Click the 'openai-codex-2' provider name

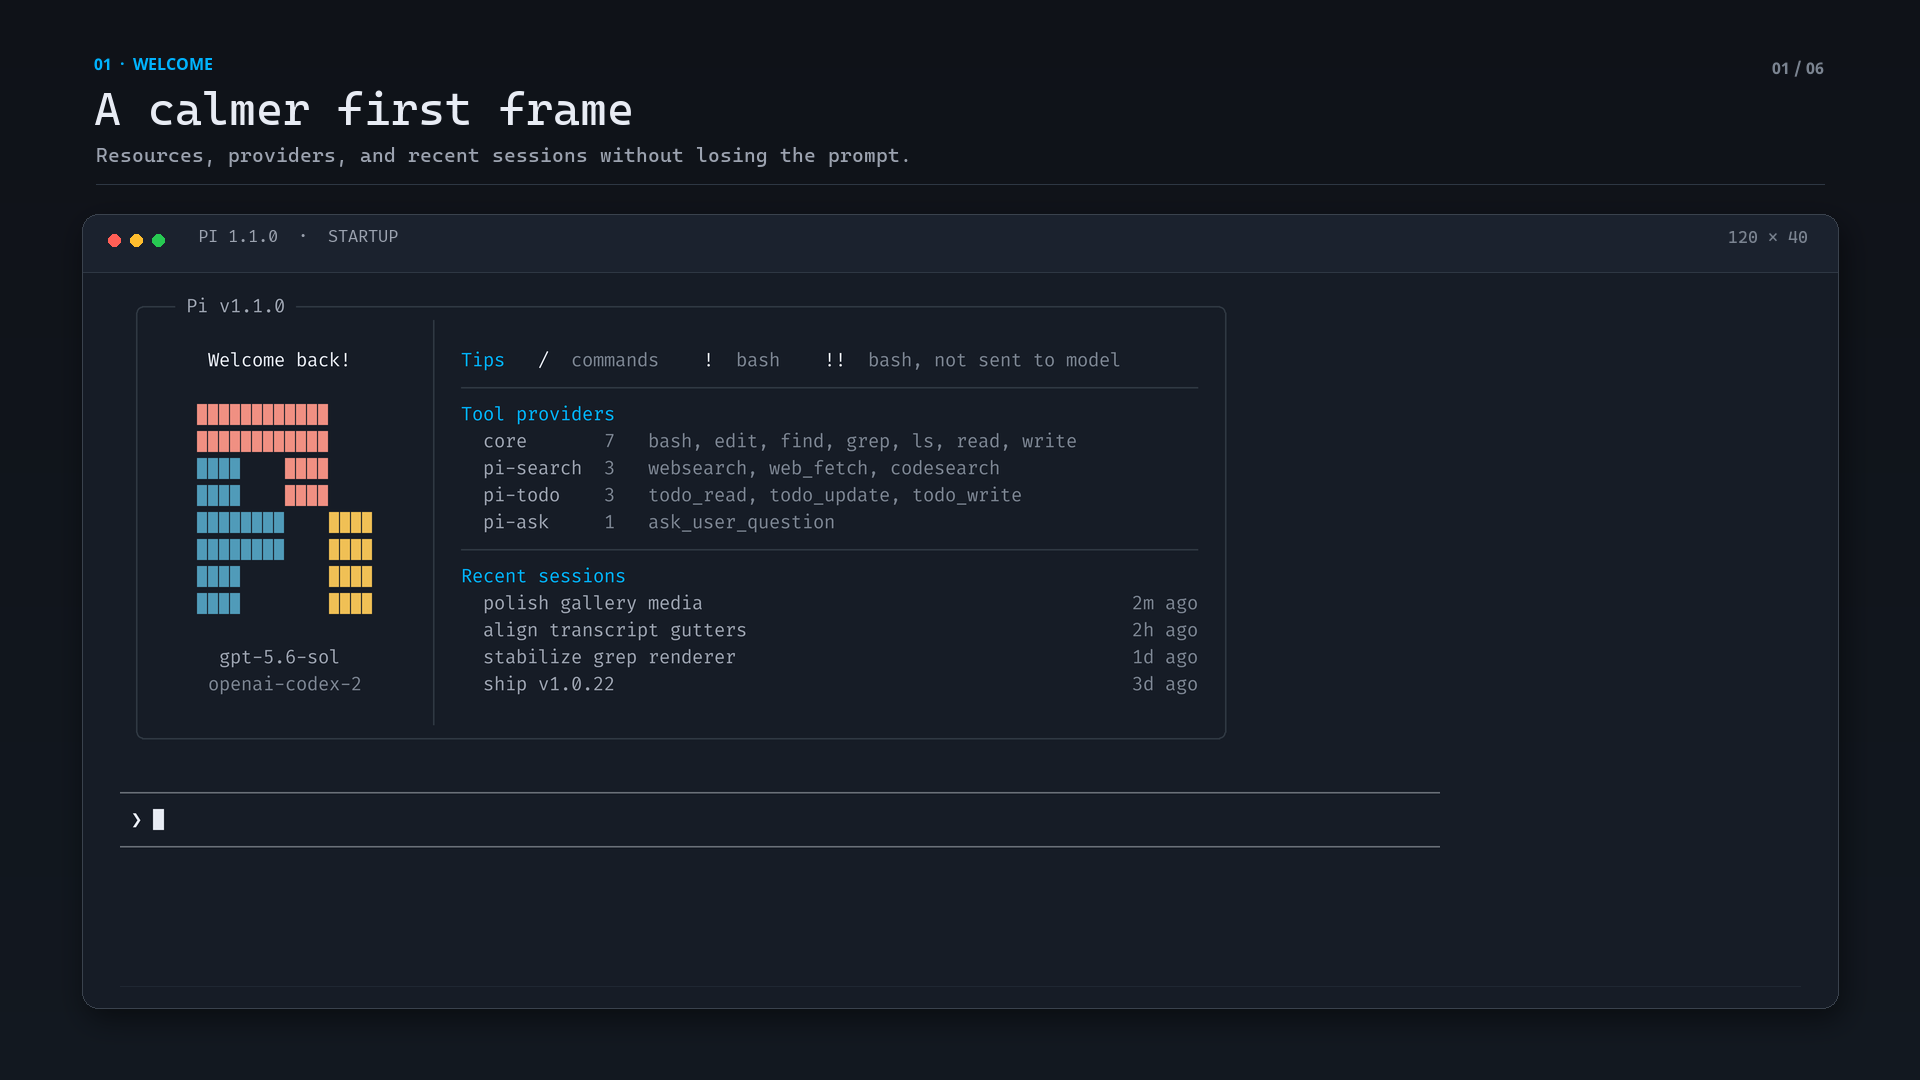pos(285,684)
